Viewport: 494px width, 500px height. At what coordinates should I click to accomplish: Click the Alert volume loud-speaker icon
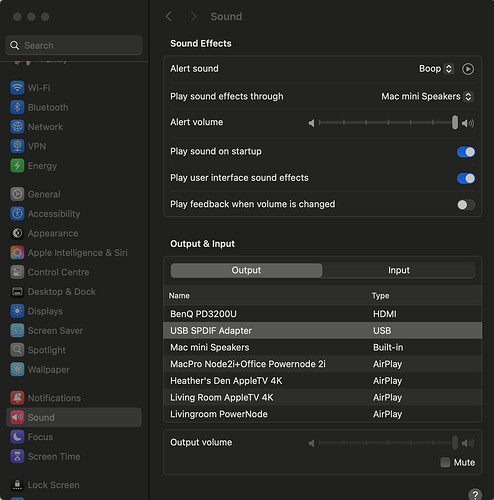pos(468,123)
